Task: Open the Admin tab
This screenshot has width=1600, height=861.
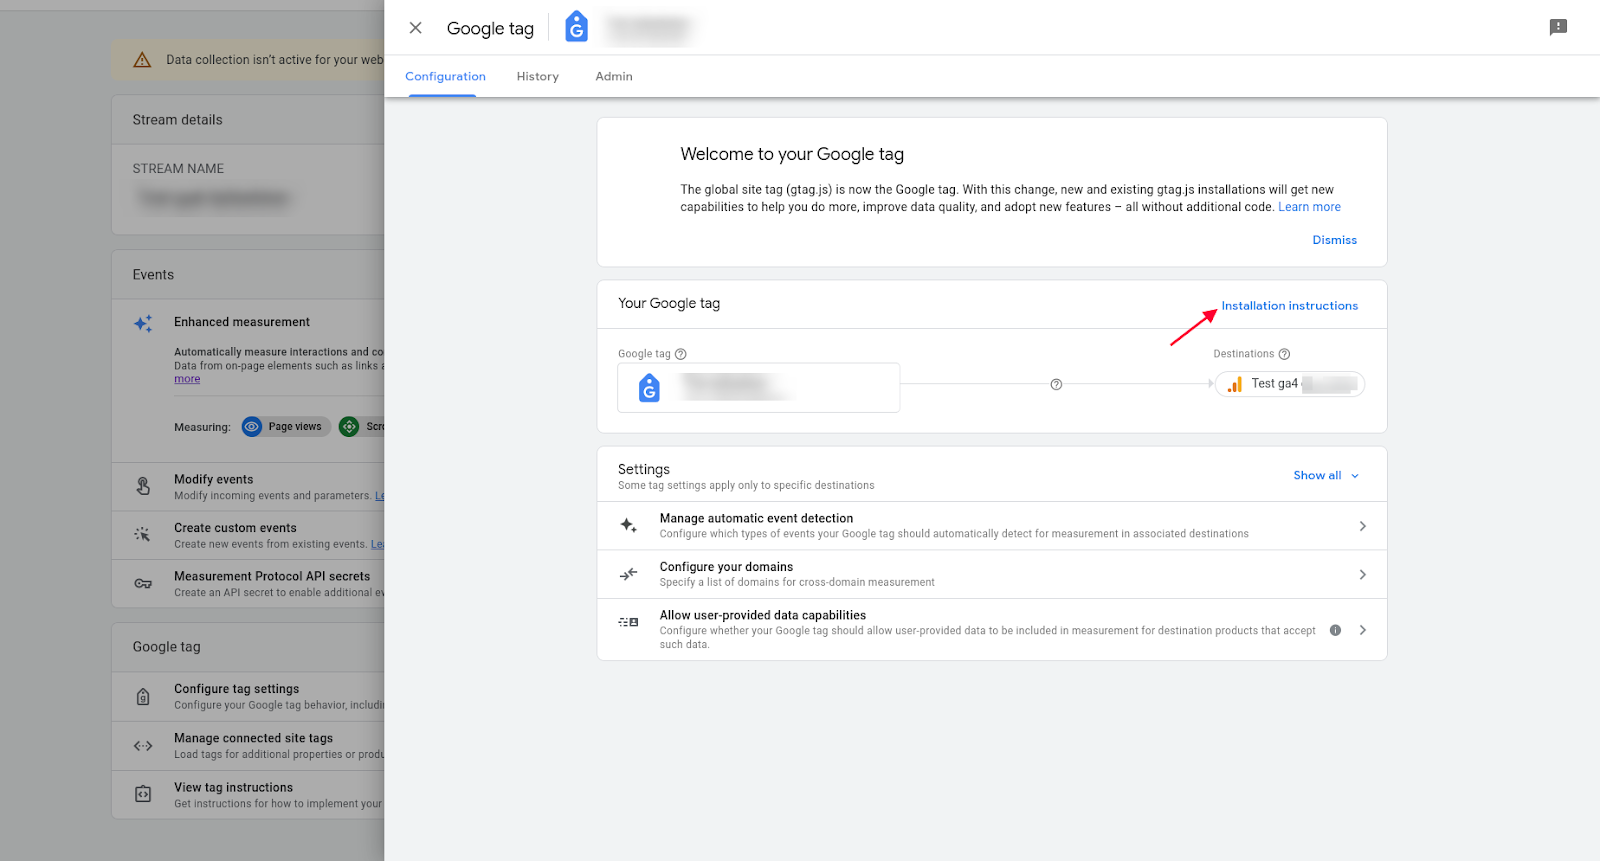Action: [614, 76]
